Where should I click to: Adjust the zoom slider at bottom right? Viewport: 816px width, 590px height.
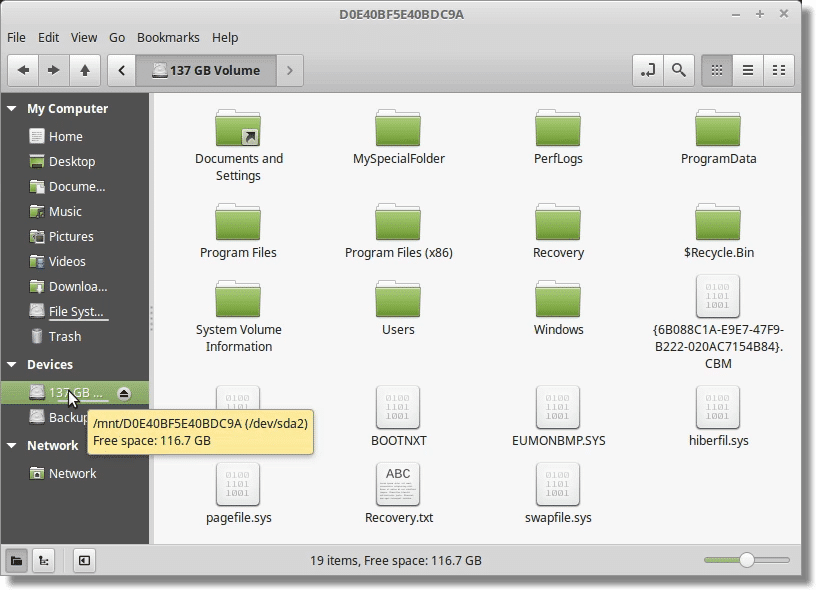(748, 561)
